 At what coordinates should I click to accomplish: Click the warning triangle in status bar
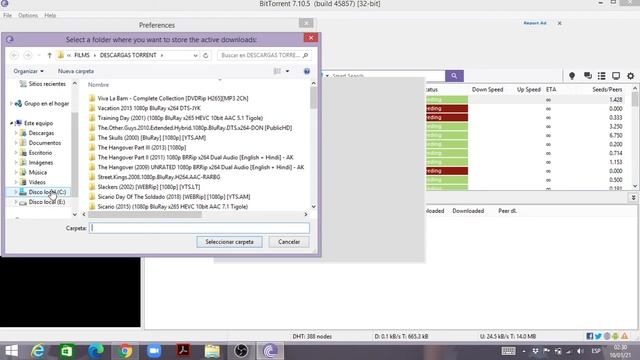click(624, 336)
